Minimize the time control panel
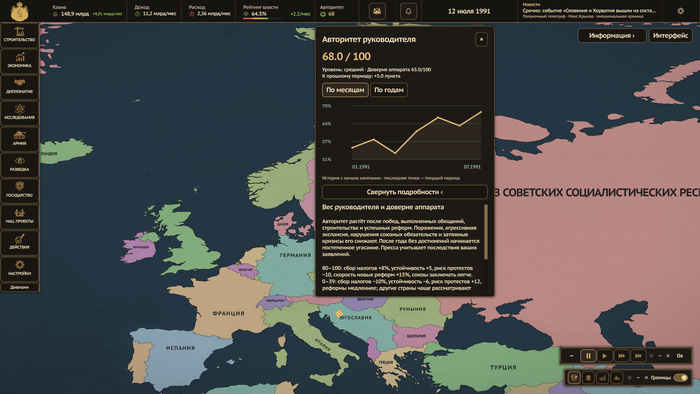The height and width of the screenshot is (394, 700). tap(659, 356)
